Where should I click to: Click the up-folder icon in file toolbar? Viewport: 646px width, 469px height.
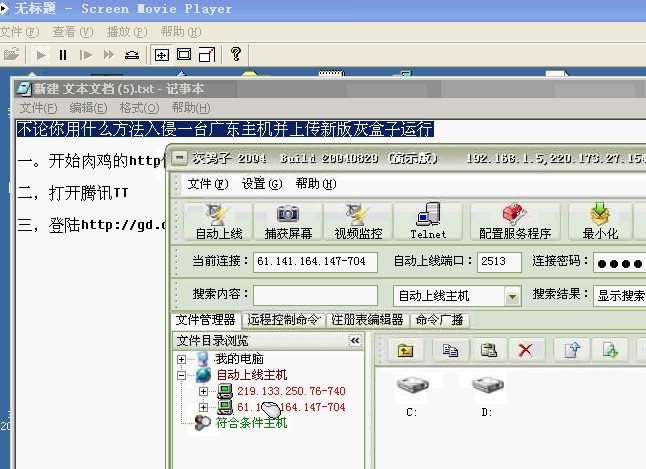pos(406,349)
